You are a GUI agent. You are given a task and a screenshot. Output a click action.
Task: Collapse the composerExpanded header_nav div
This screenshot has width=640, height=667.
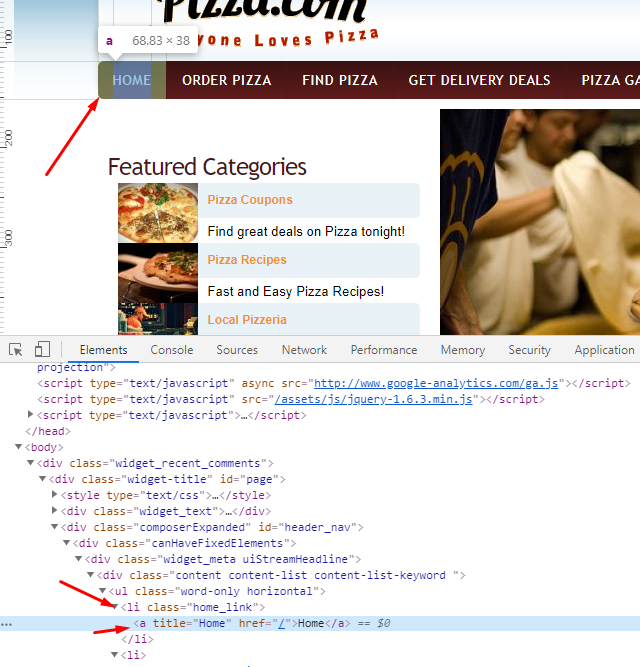point(54,527)
